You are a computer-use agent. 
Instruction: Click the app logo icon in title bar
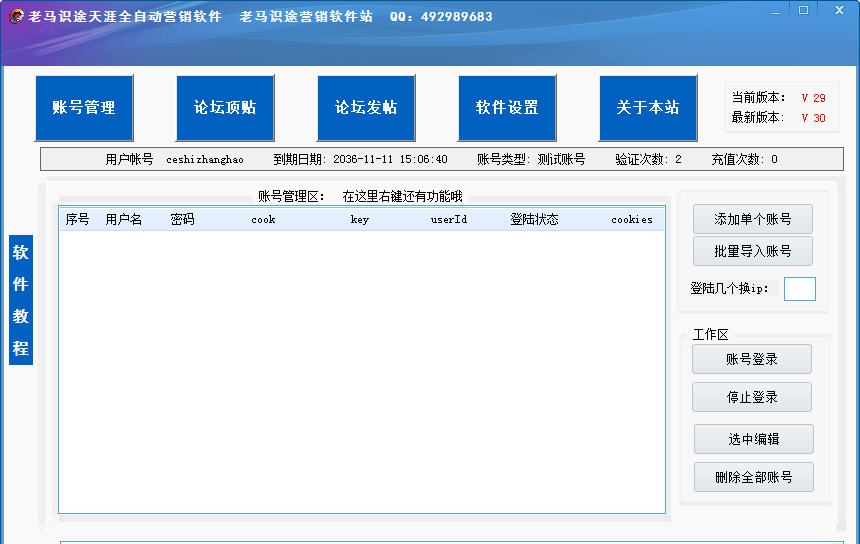tap(16, 17)
